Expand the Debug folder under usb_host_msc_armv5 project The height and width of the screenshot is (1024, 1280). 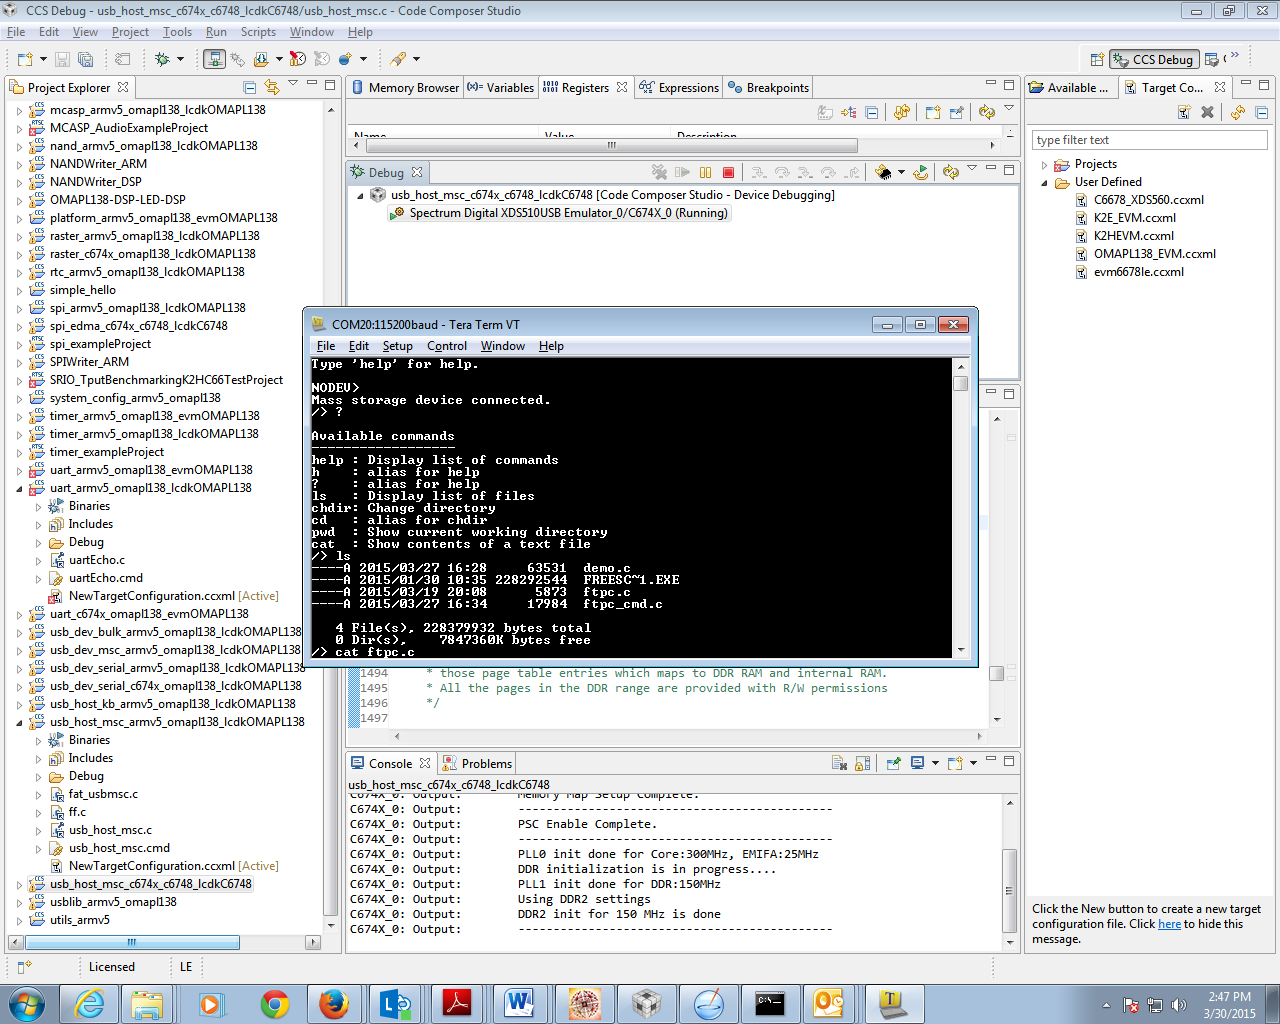pyautogui.click(x=39, y=776)
